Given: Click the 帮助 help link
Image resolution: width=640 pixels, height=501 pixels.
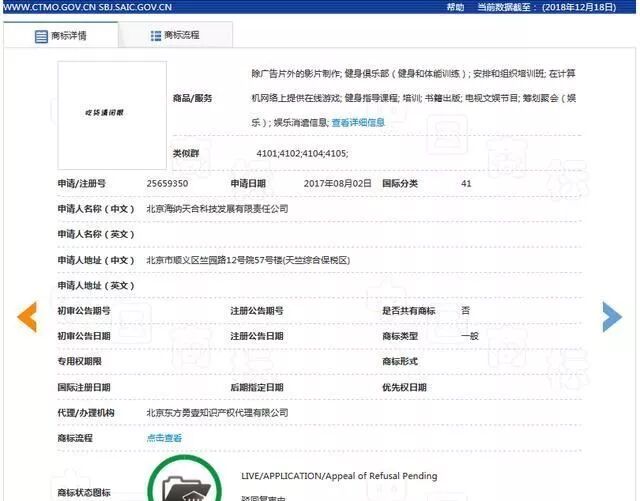Looking at the screenshot, I should pyautogui.click(x=455, y=7).
